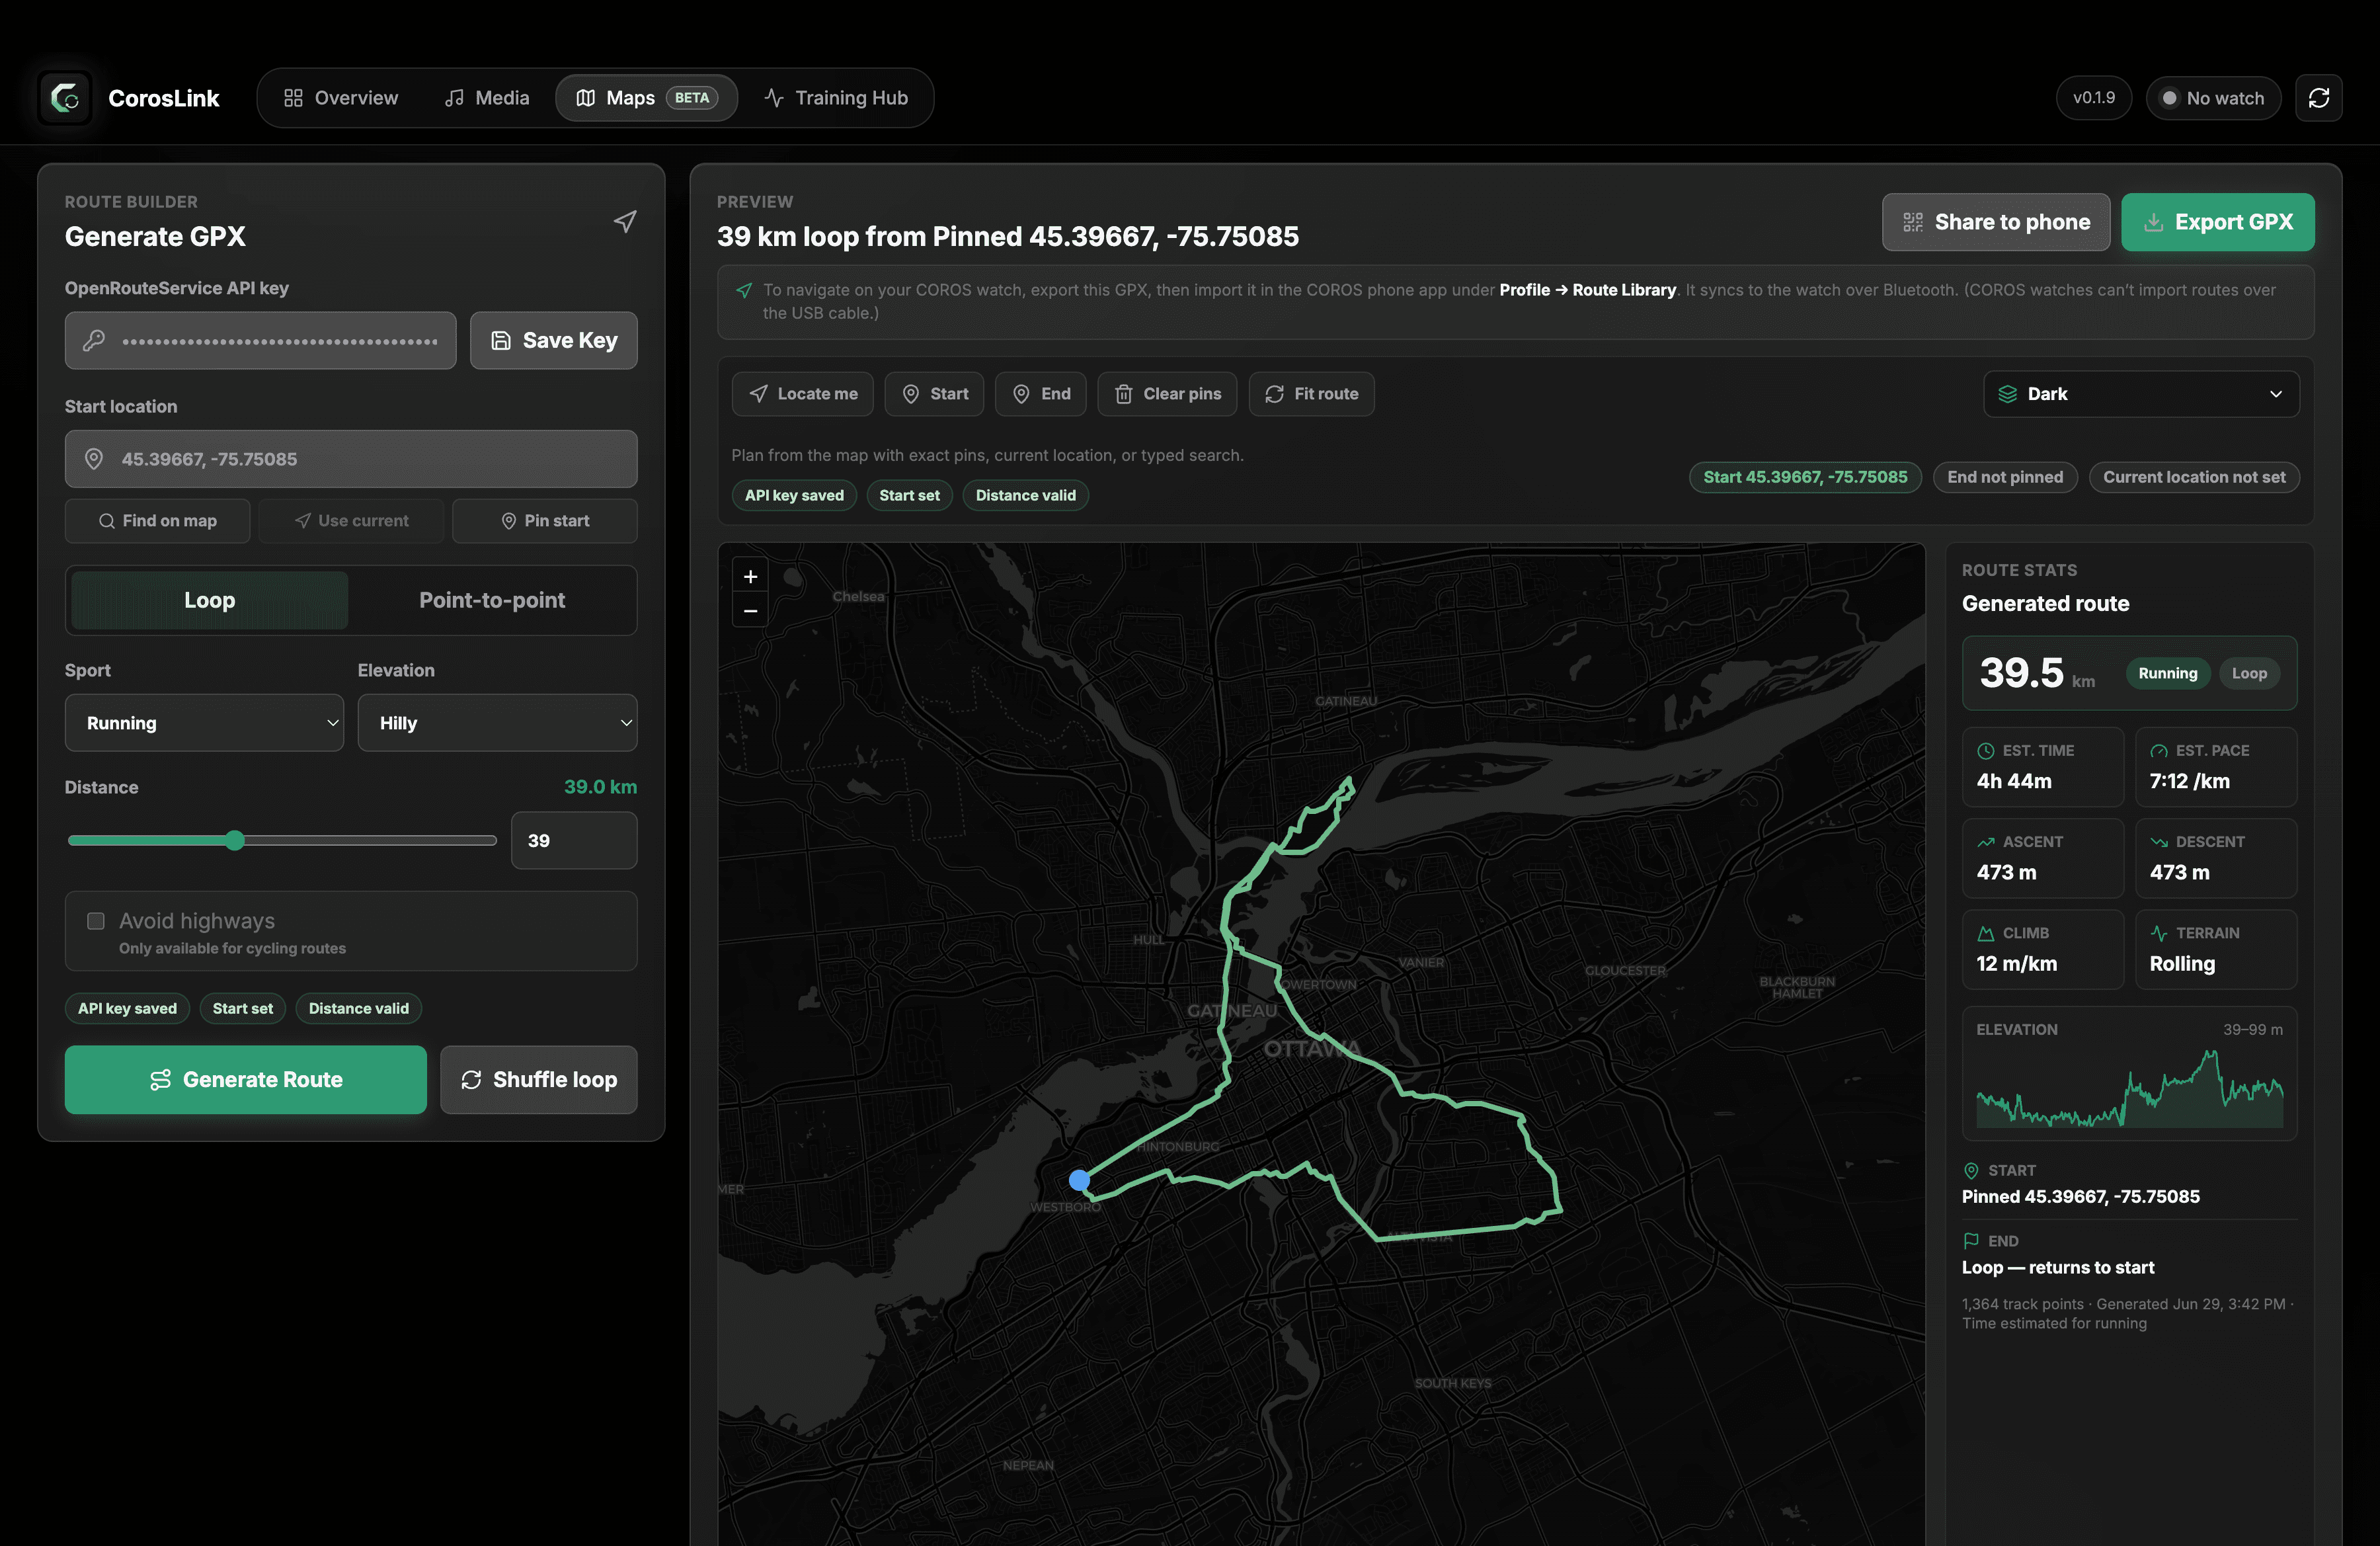The height and width of the screenshot is (1546, 2380).
Task: Click the Share to phone button
Action: pyautogui.click(x=1996, y=222)
